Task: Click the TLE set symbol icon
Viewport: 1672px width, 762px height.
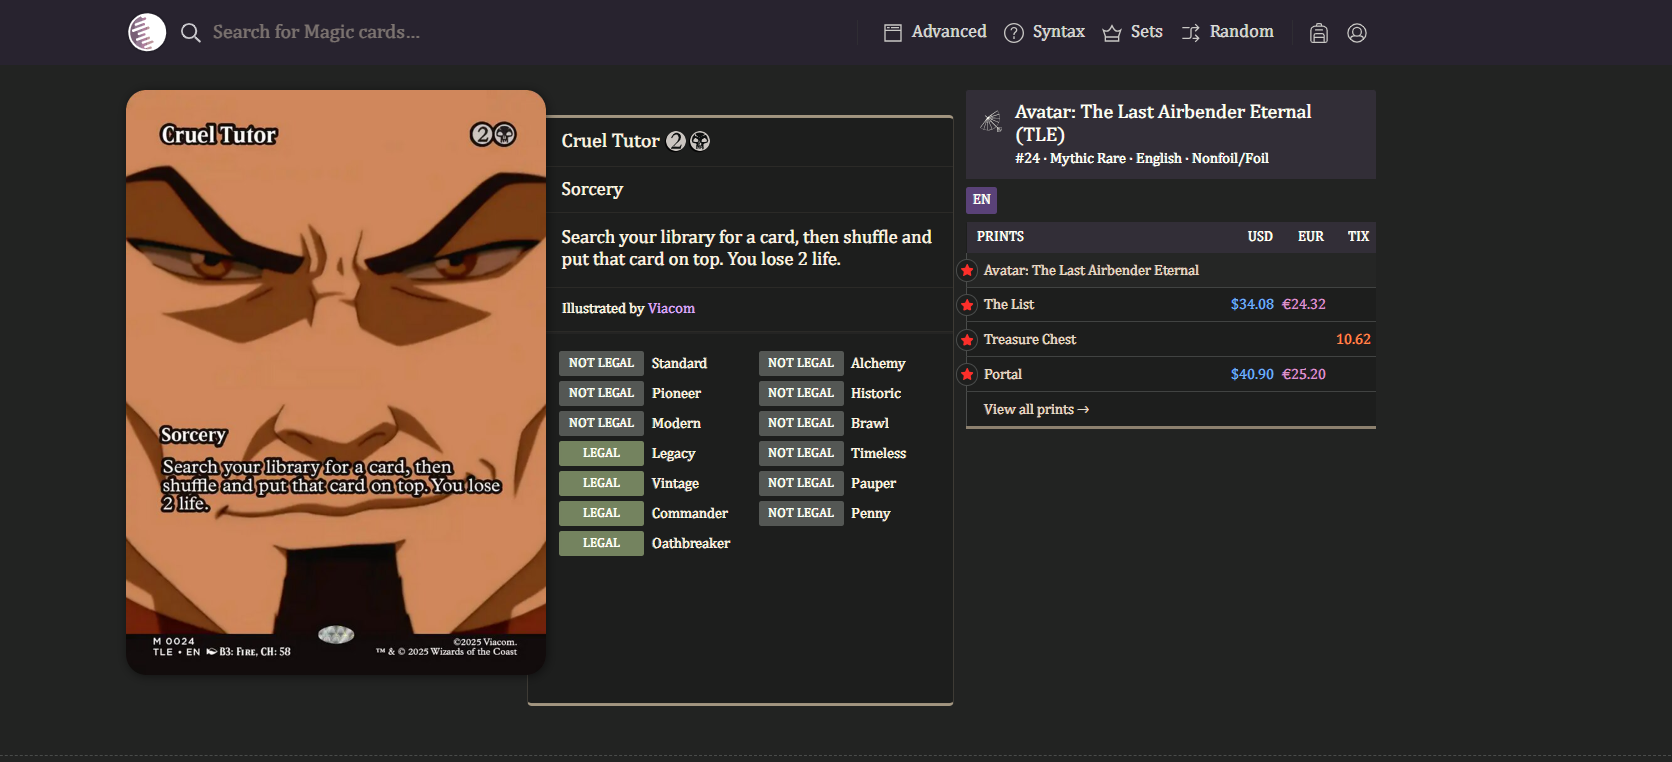Action: tap(991, 122)
